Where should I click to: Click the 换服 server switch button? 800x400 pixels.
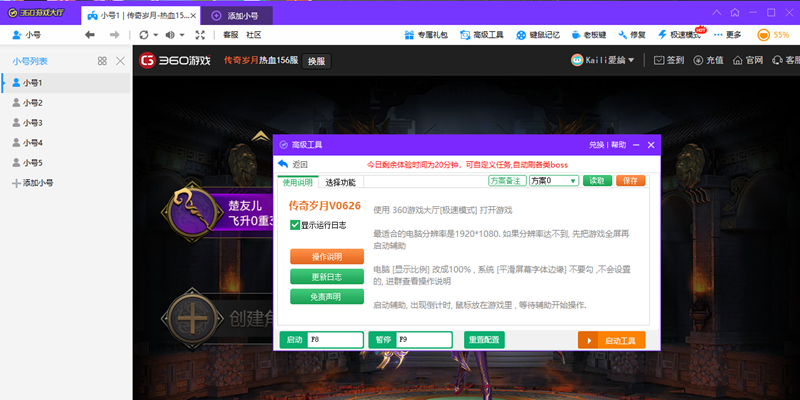point(316,61)
